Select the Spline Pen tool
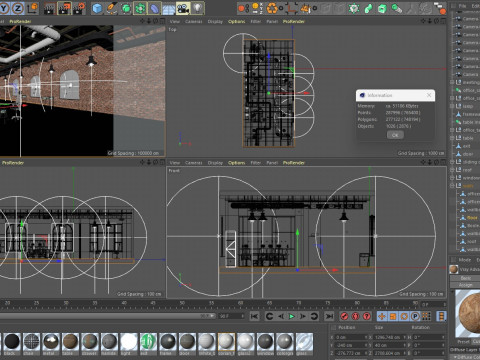 pos(112,8)
